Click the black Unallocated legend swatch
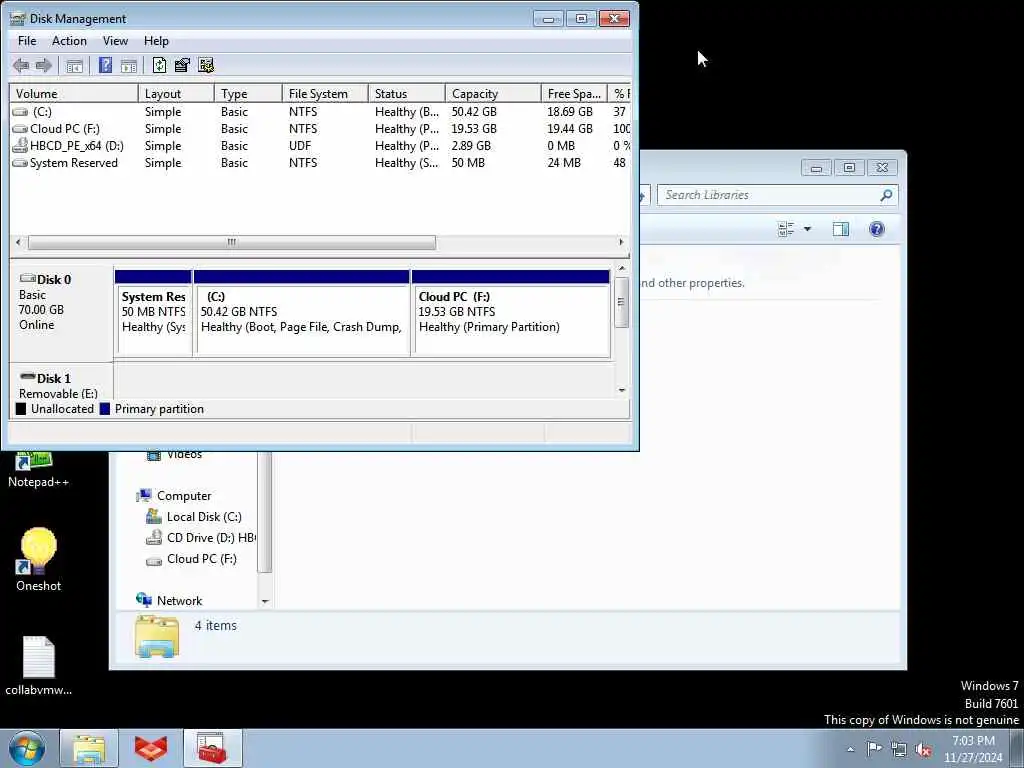 click(21, 409)
